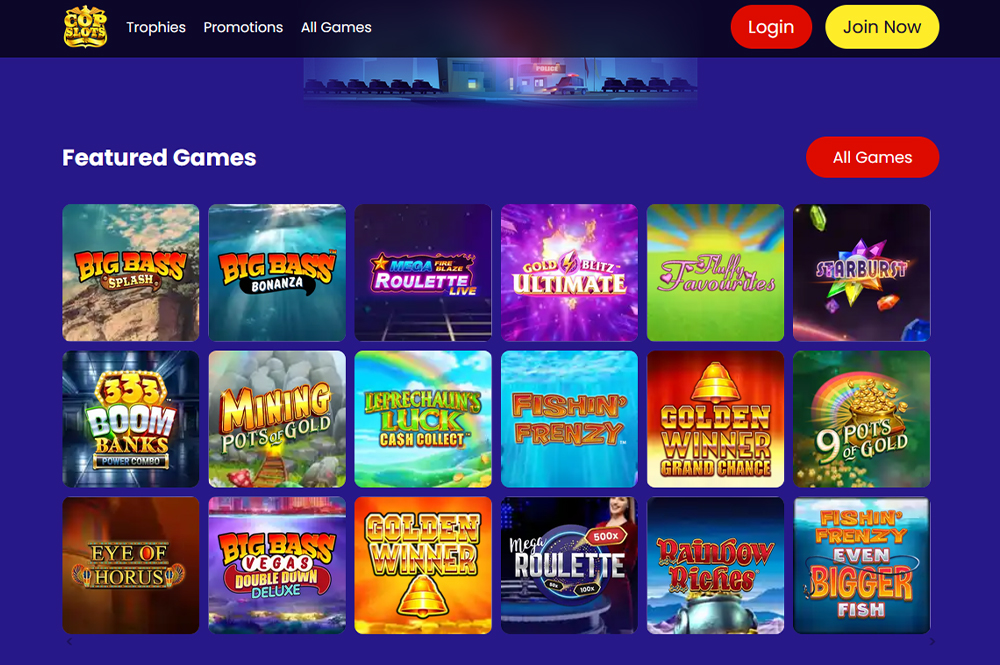1000x665 pixels.
Task: Open Big Bass Splash game tile
Action: pos(131,273)
